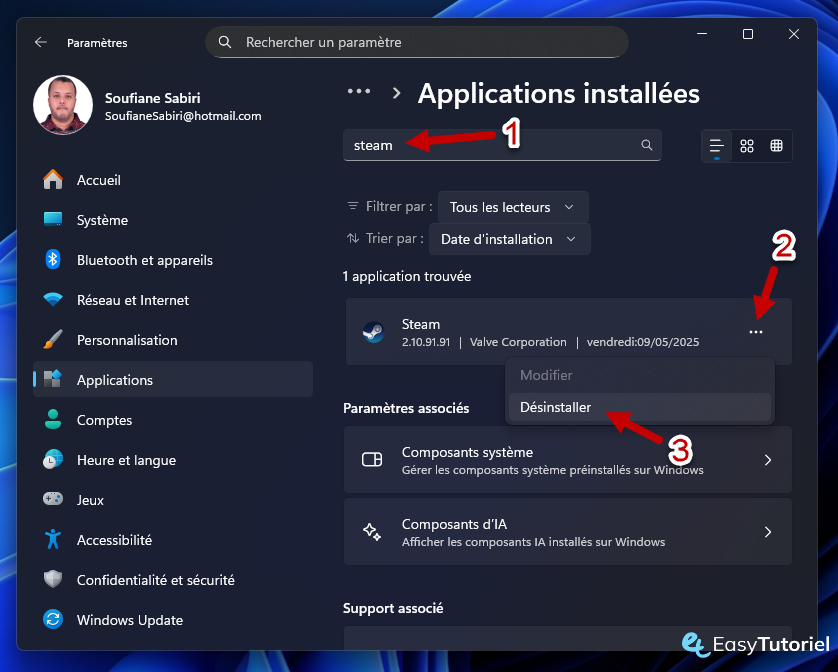Screen dimensions: 838x672
Task: Open the breadcrumb overflow menu
Action: click(359, 91)
